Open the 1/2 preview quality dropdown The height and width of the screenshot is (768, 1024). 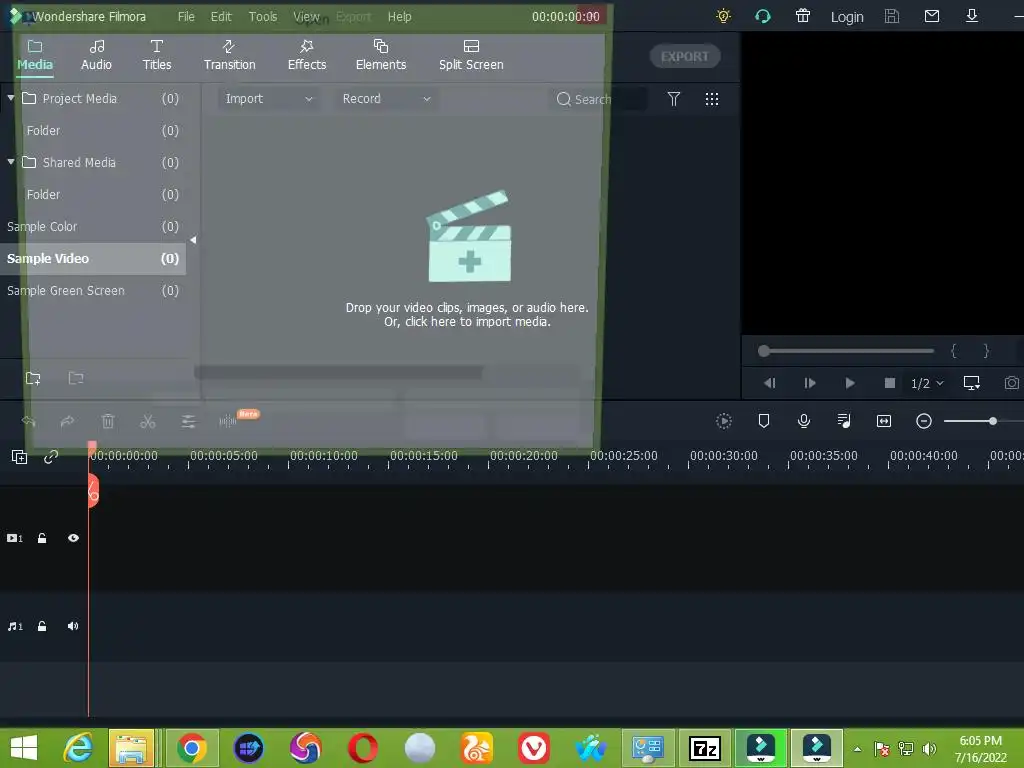tap(927, 383)
